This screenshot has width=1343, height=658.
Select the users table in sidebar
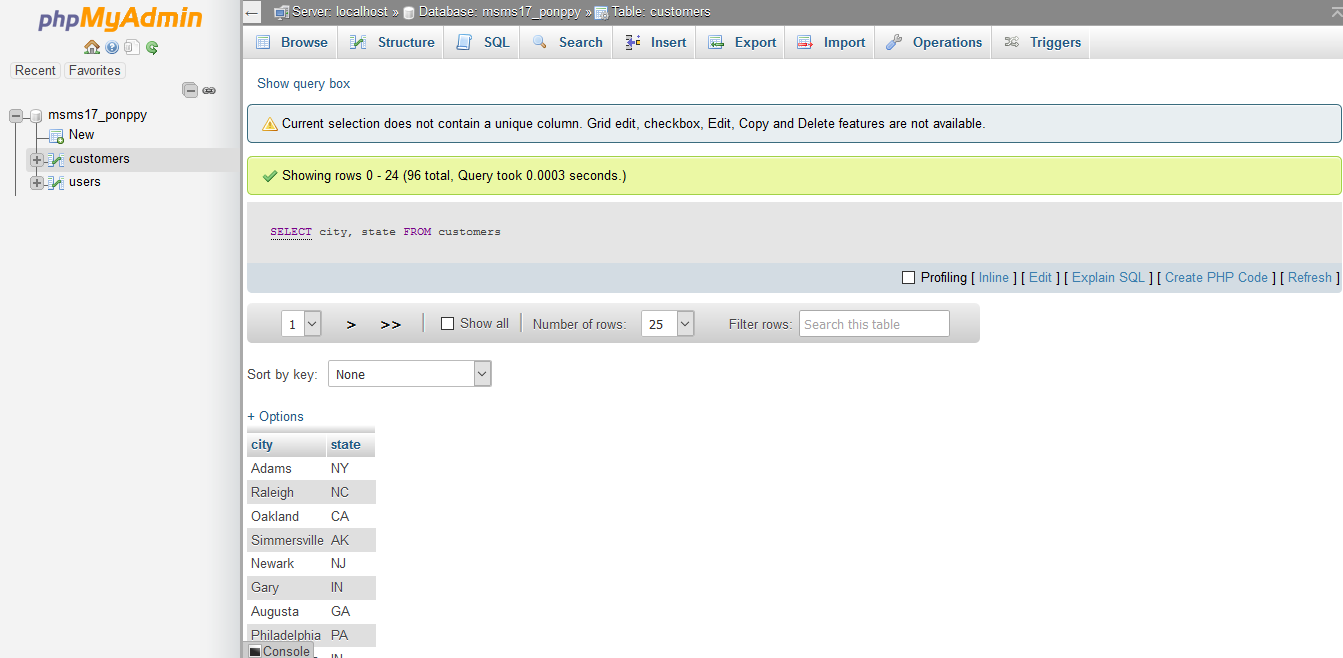(85, 182)
